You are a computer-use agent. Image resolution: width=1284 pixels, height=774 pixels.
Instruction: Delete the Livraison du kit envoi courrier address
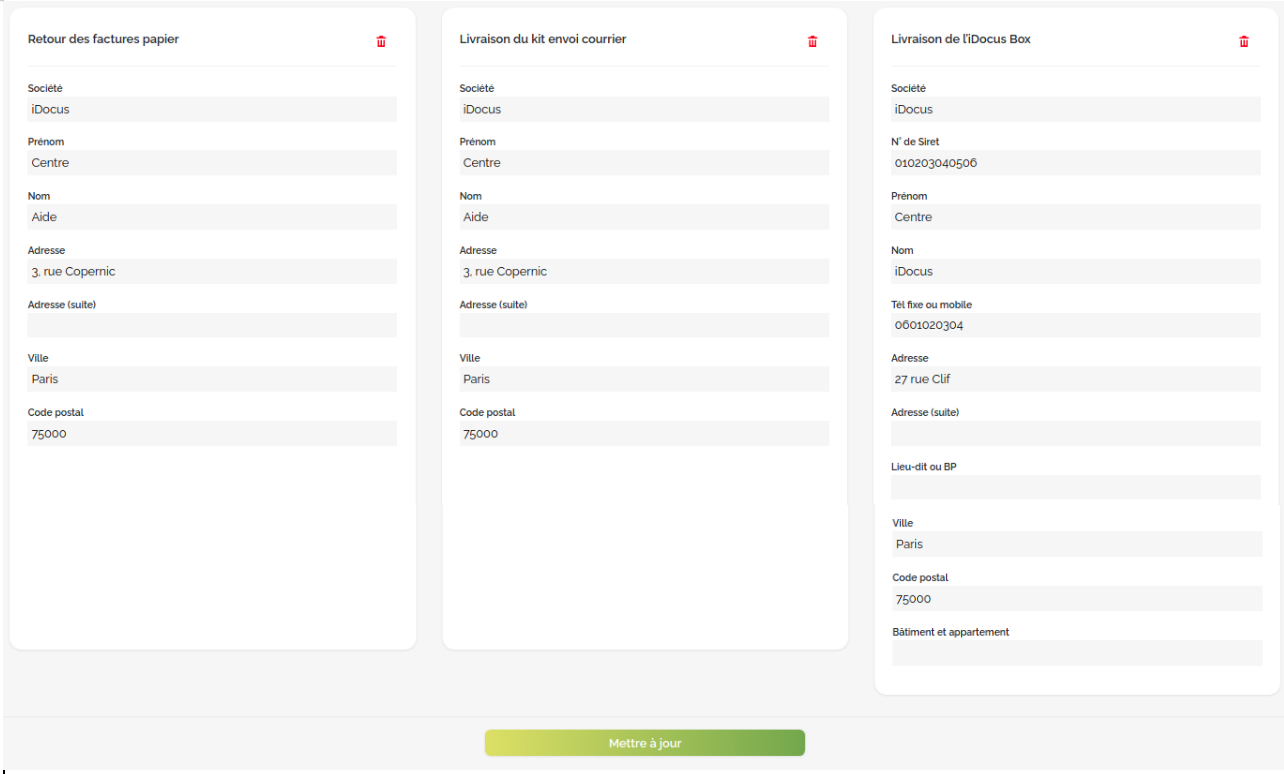click(x=812, y=42)
